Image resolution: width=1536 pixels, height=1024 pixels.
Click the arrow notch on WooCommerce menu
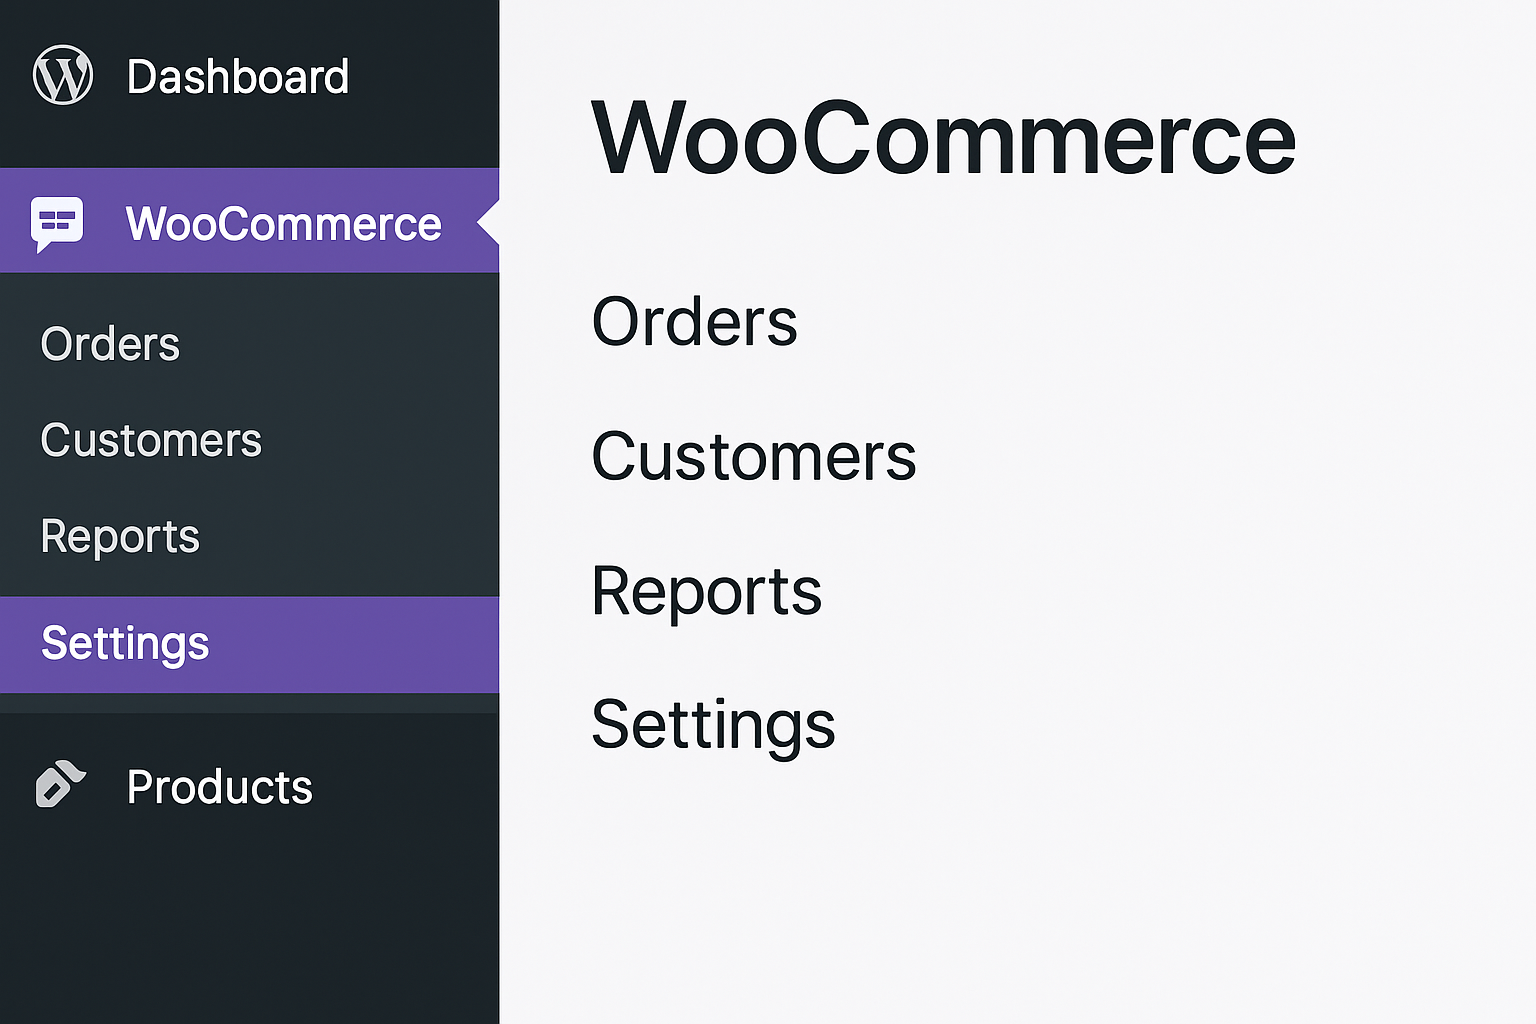click(x=488, y=222)
